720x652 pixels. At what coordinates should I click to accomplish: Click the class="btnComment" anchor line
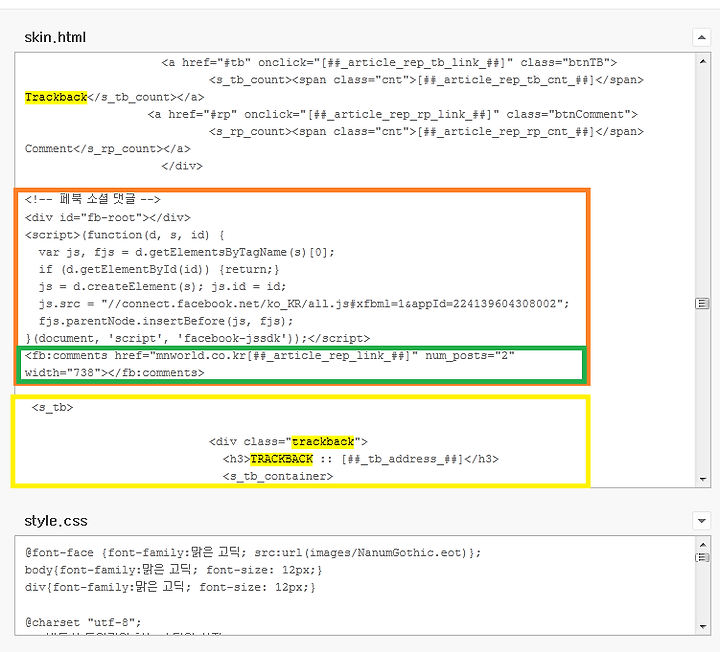click(393, 114)
